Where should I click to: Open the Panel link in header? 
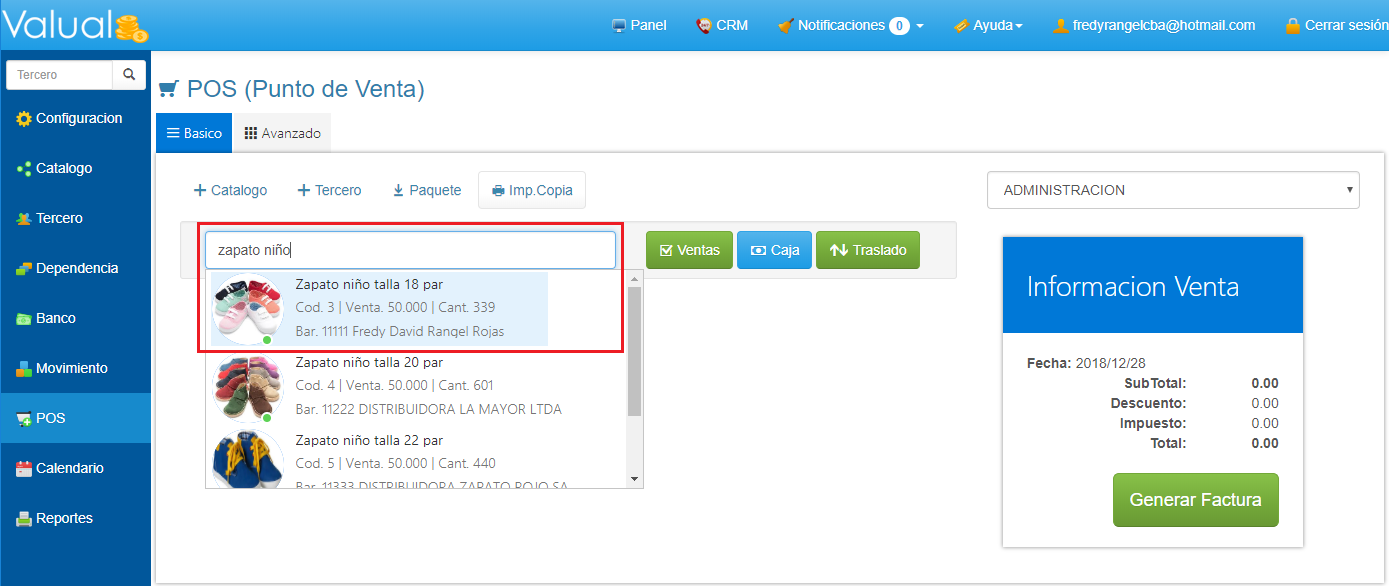coord(639,25)
